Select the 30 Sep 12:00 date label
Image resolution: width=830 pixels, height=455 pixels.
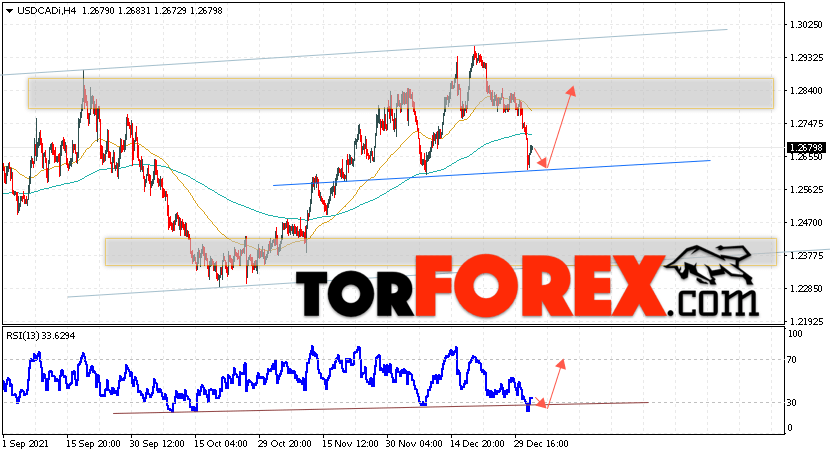(x=157, y=443)
